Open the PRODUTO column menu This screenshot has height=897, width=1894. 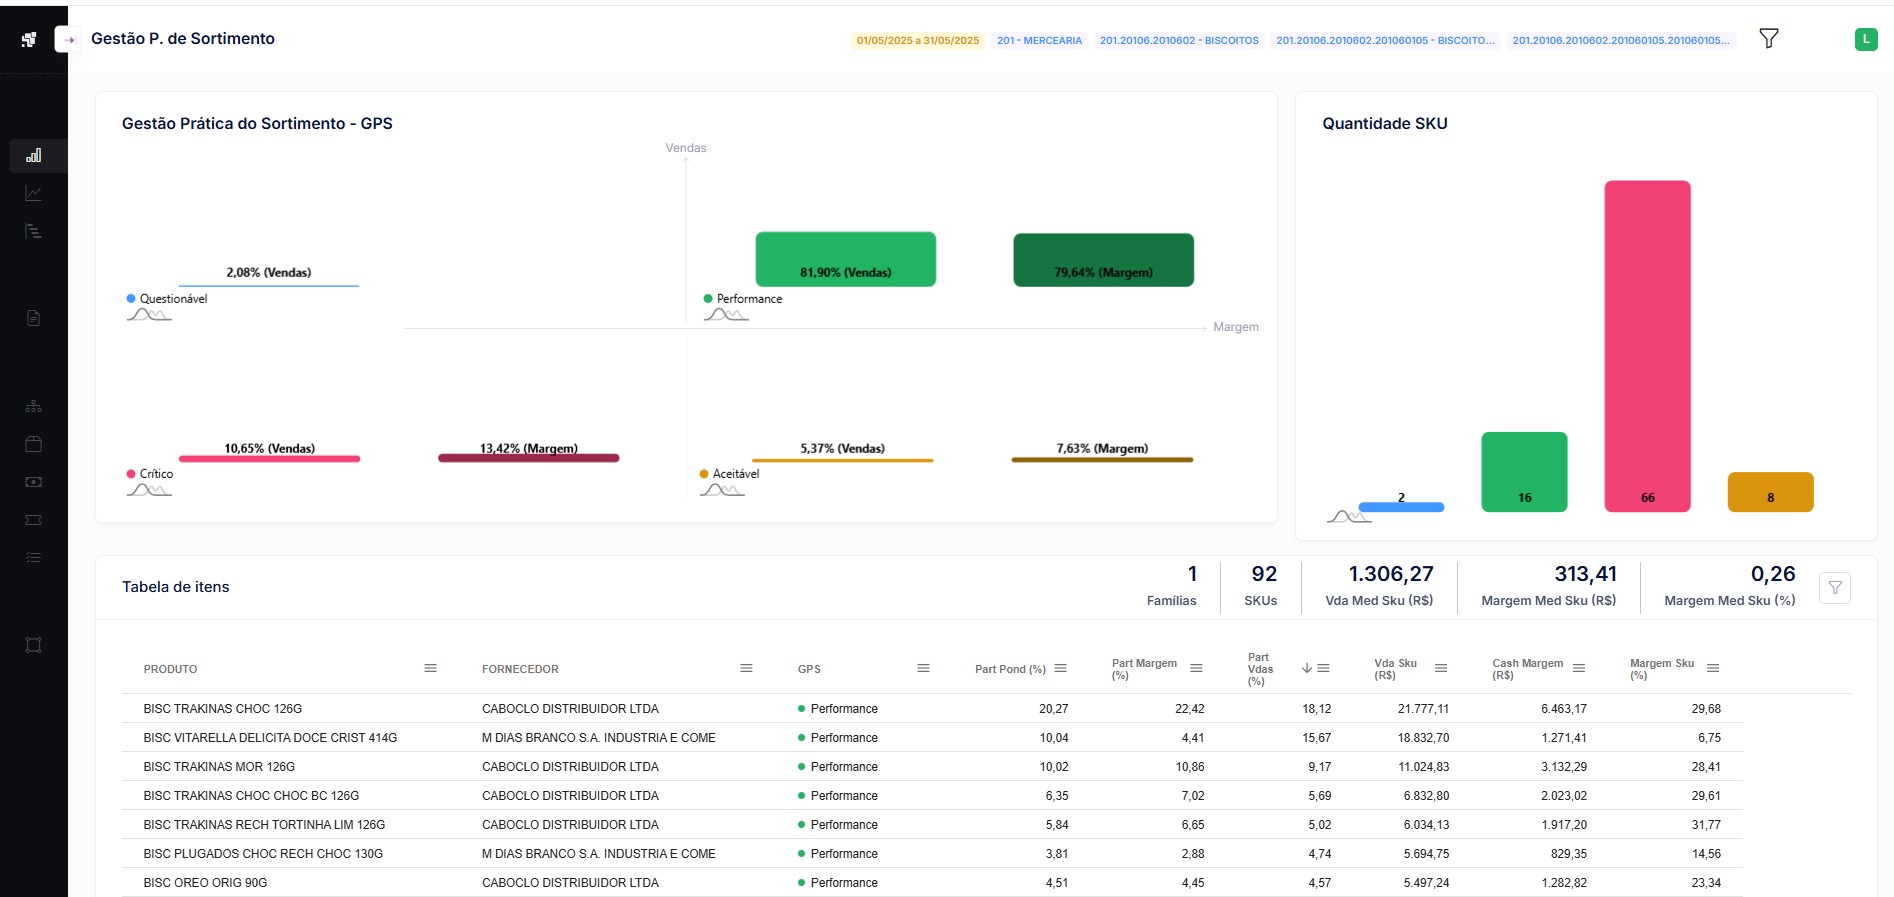(430, 668)
